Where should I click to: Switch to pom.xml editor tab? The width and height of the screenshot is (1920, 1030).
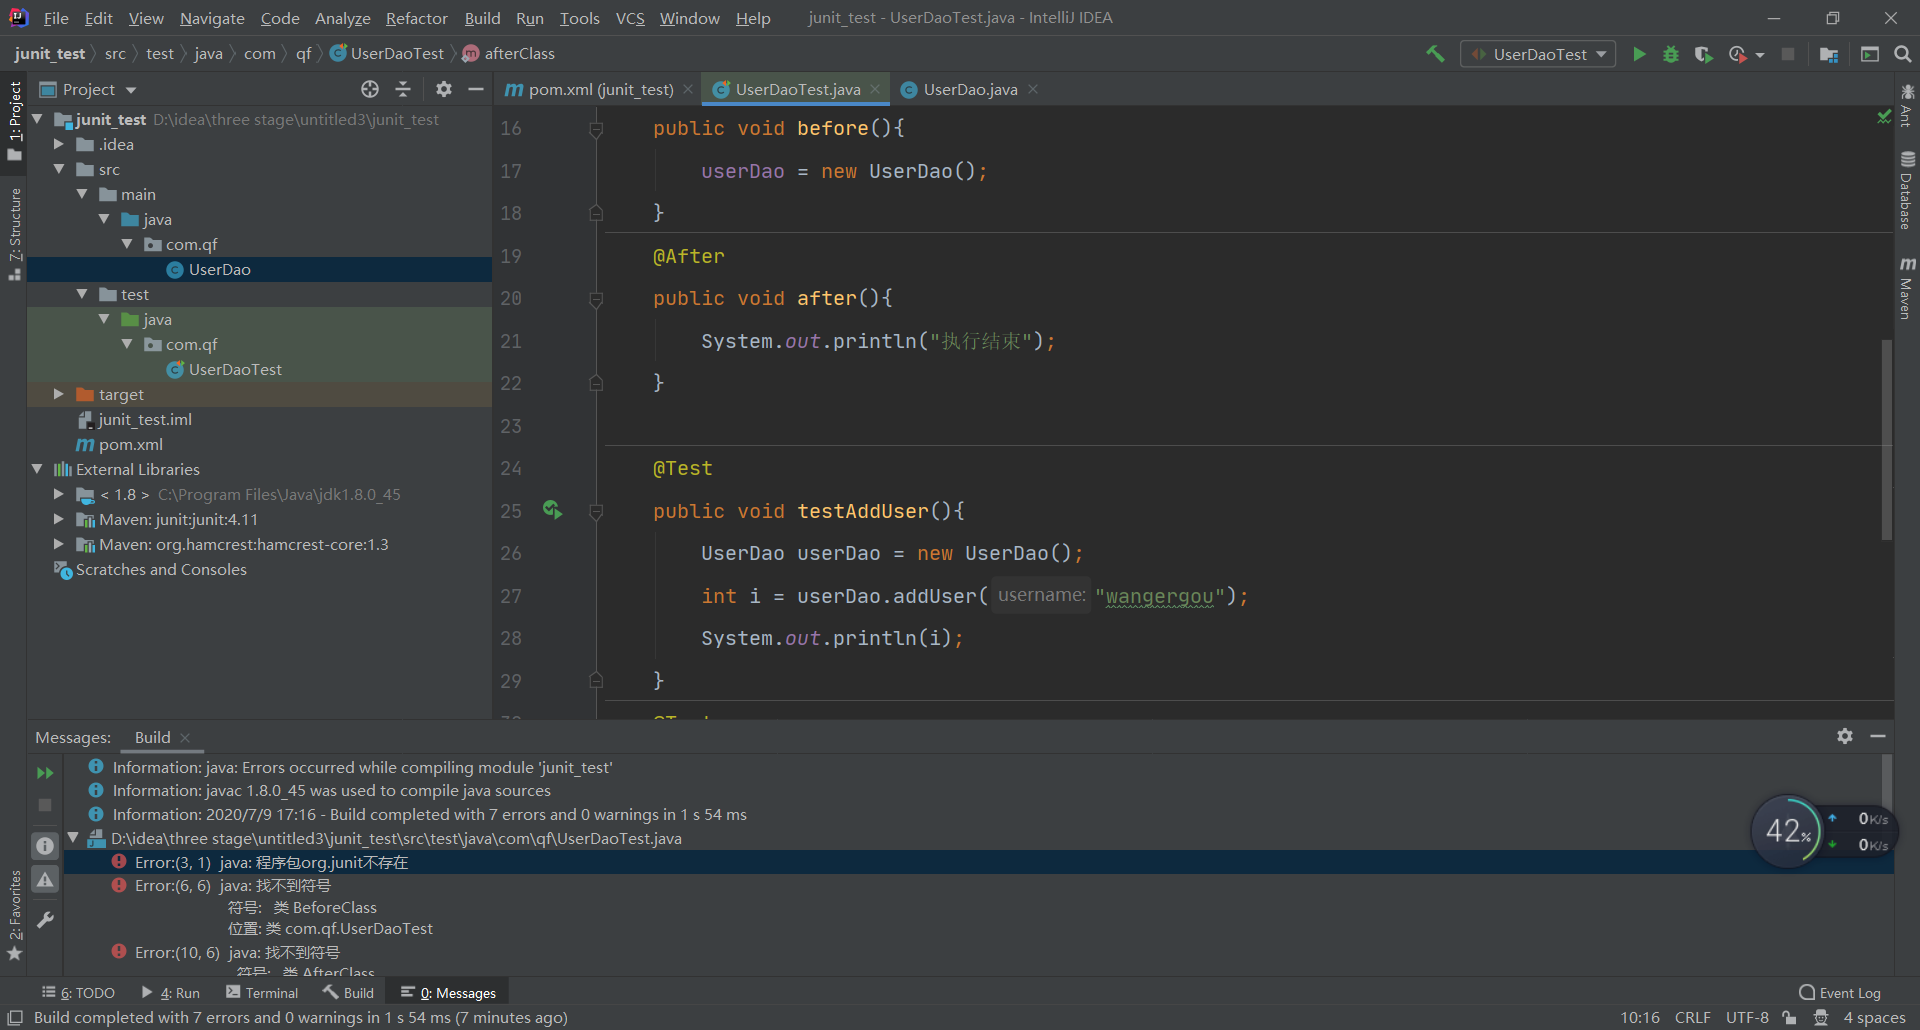[x=597, y=89]
